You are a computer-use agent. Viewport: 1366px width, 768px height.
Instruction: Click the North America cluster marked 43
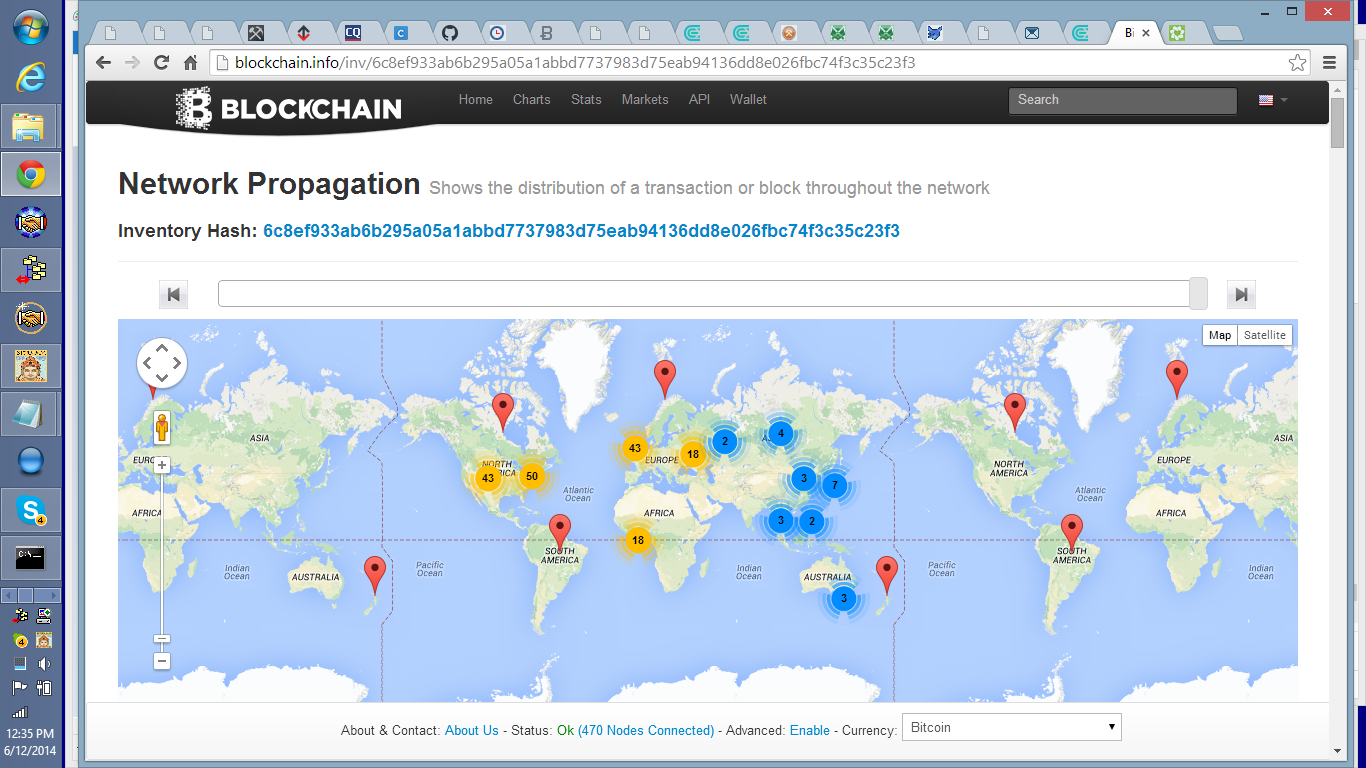click(488, 478)
